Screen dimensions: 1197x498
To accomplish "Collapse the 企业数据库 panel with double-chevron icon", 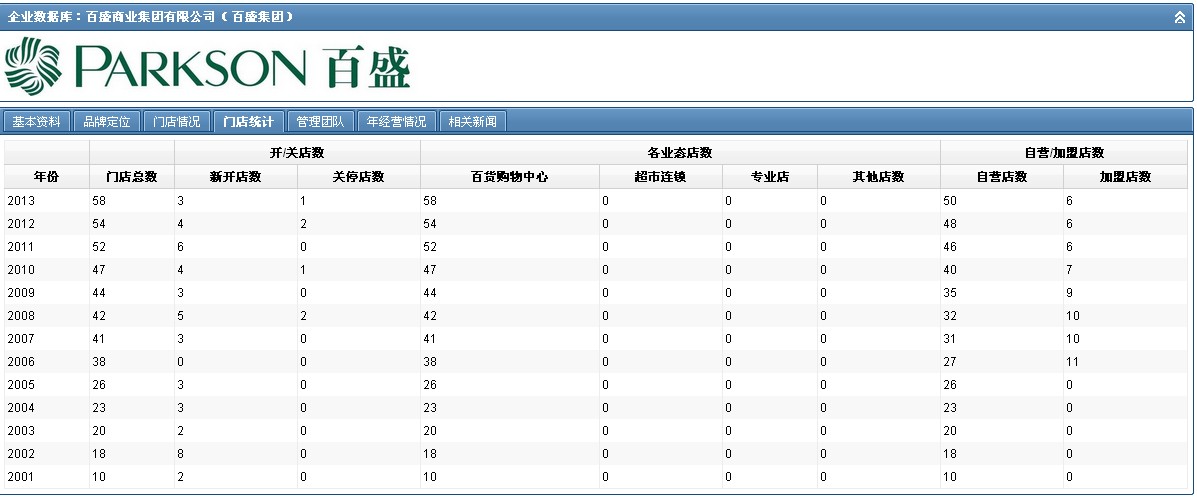I will [x=1179, y=17].
